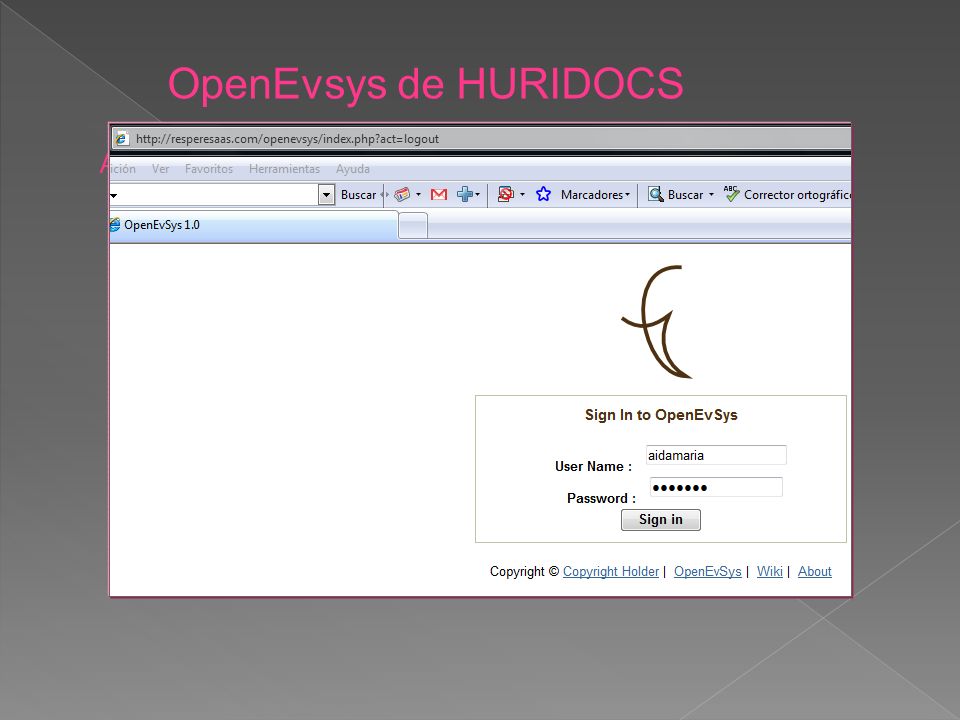Click the OpenEvSys logo above sign-in box

click(x=658, y=322)
